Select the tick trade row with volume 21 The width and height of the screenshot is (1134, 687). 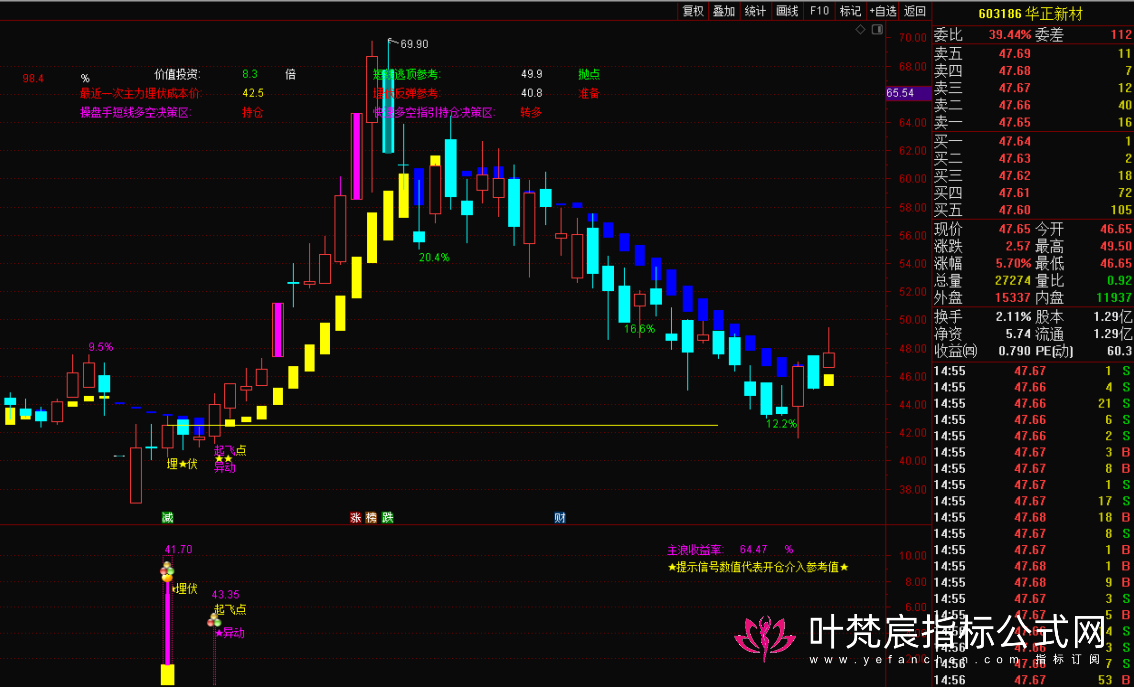[x=1033, y=404]
